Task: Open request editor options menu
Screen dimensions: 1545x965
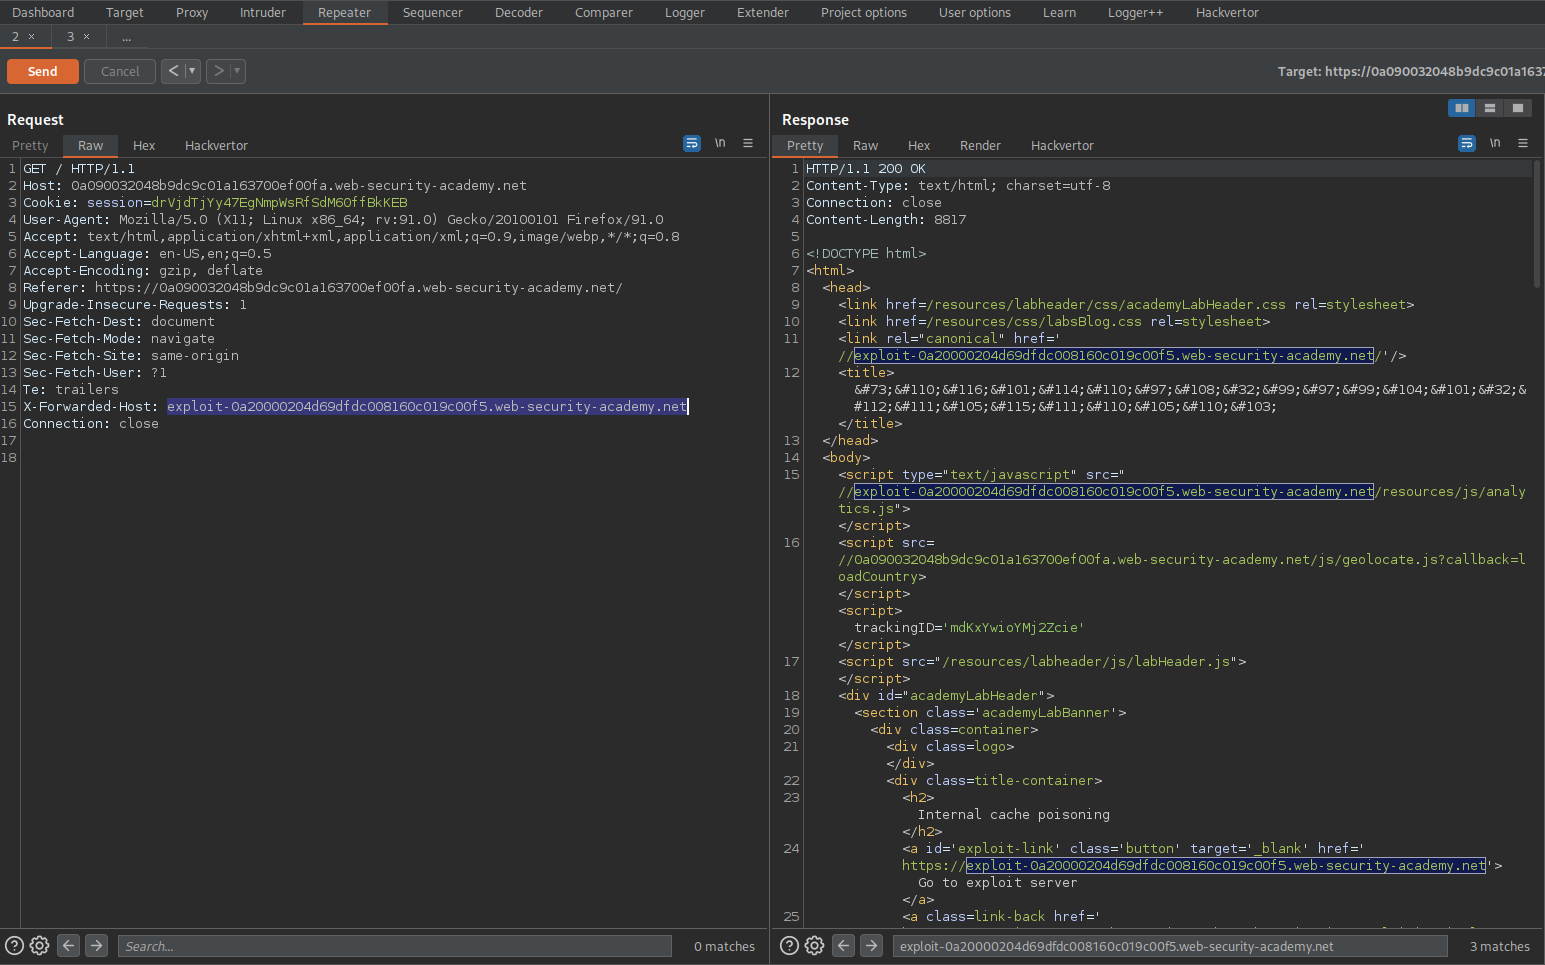Action: pyautogui.click(x=748, y=144)
